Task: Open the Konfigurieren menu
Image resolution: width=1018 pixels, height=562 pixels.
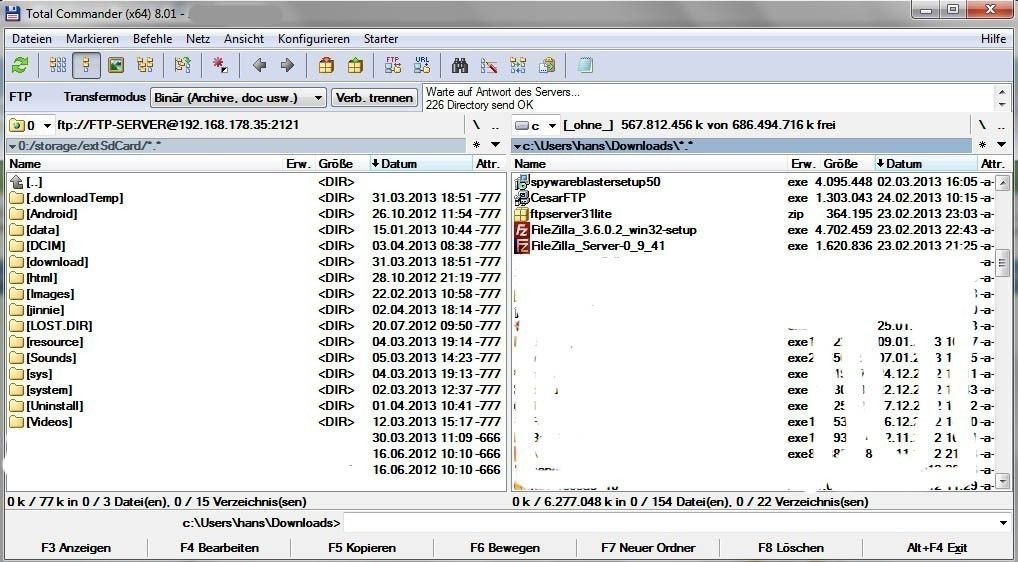Action: pos(314,39)
